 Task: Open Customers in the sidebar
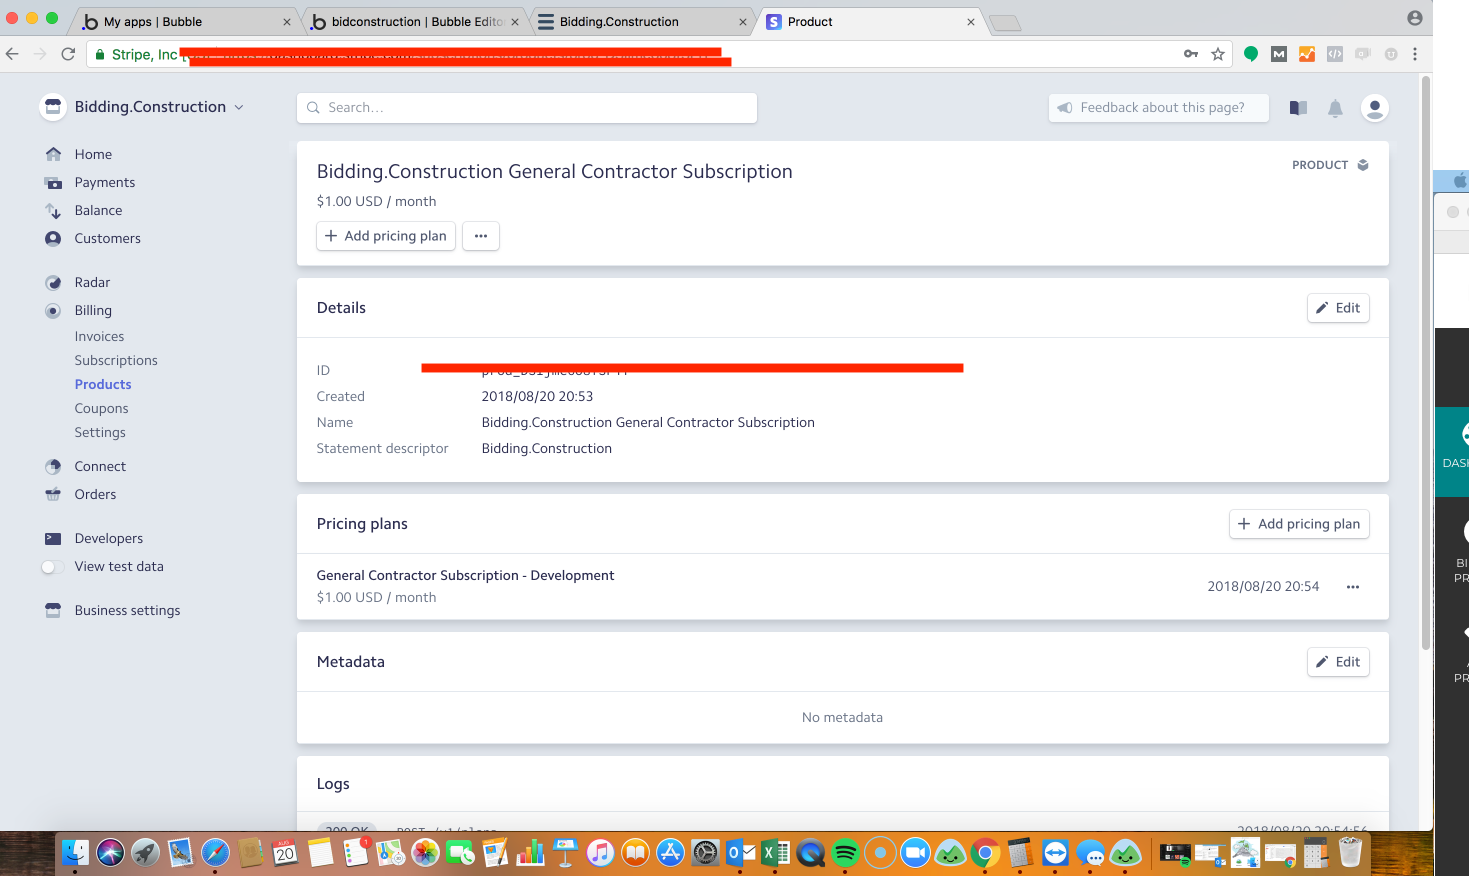tap(107, 238)
